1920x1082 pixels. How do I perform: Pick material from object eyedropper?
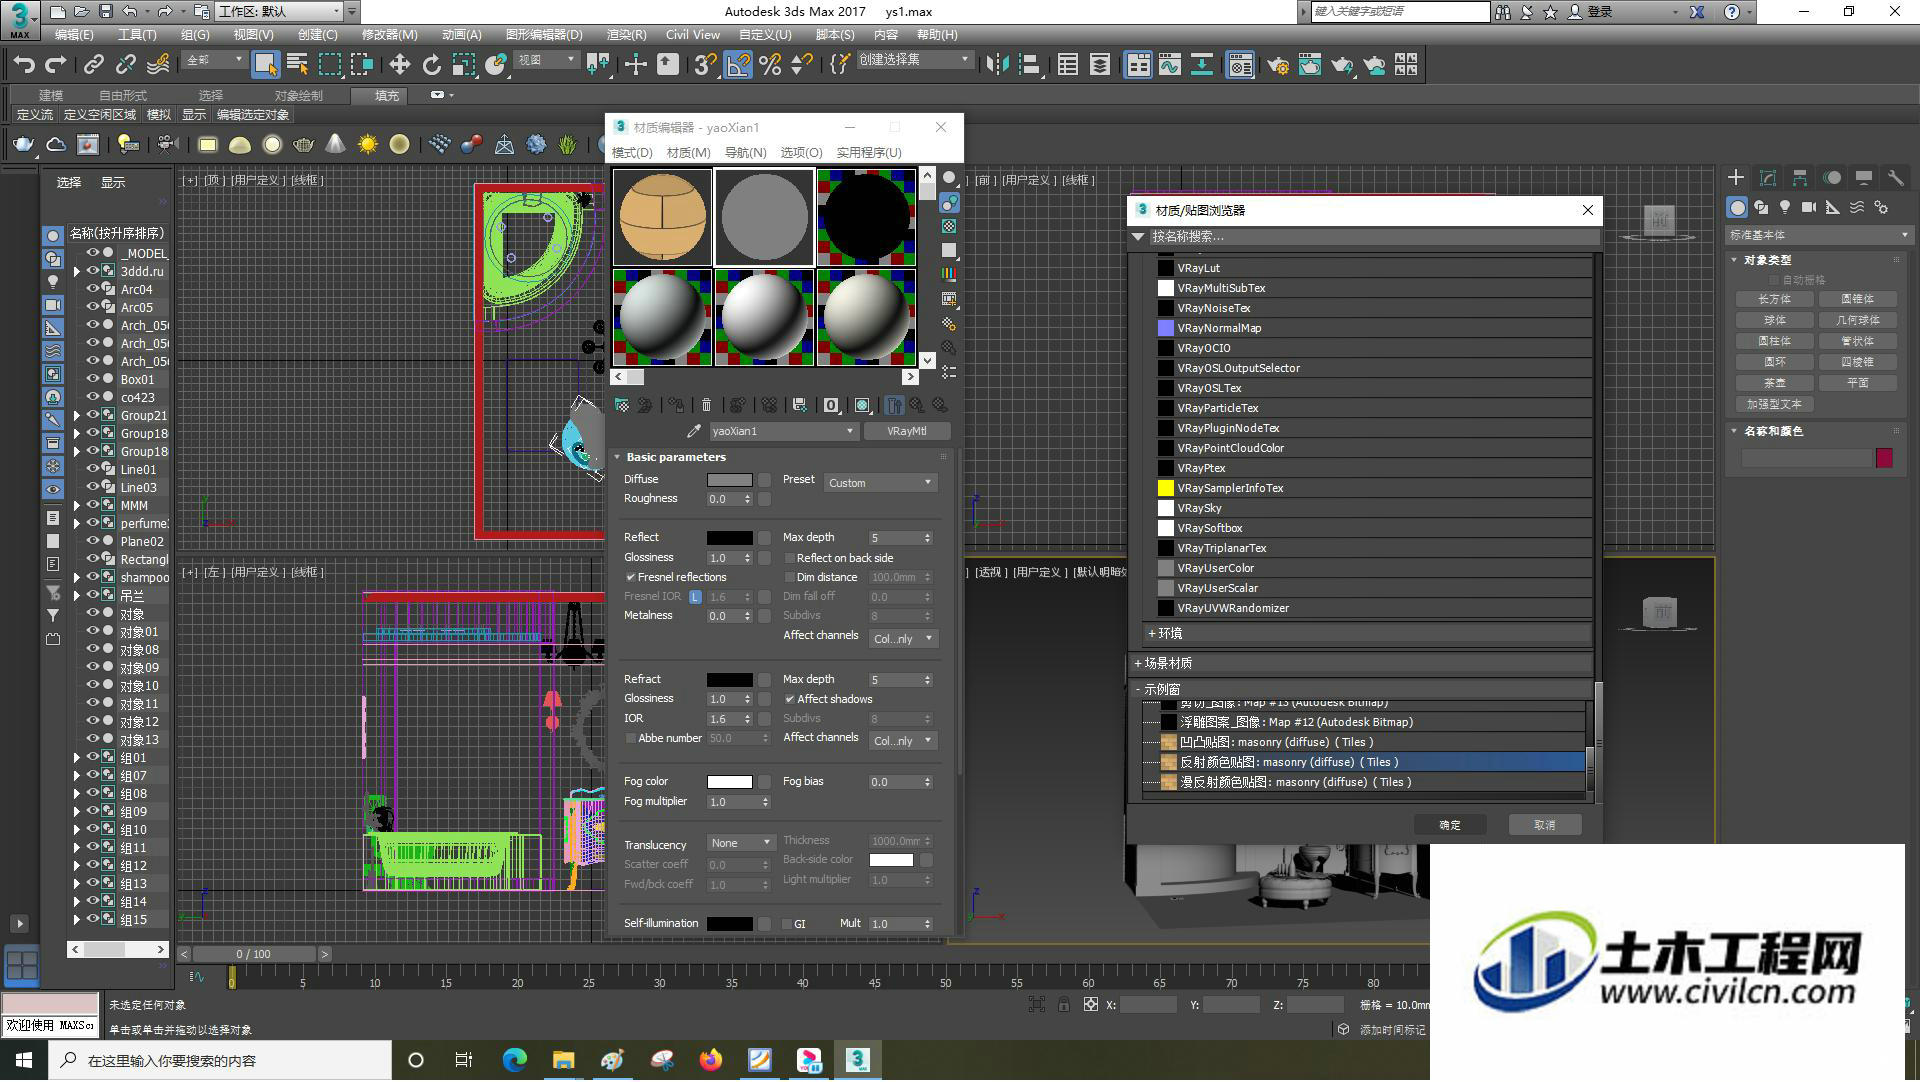(x=694, y=431)
